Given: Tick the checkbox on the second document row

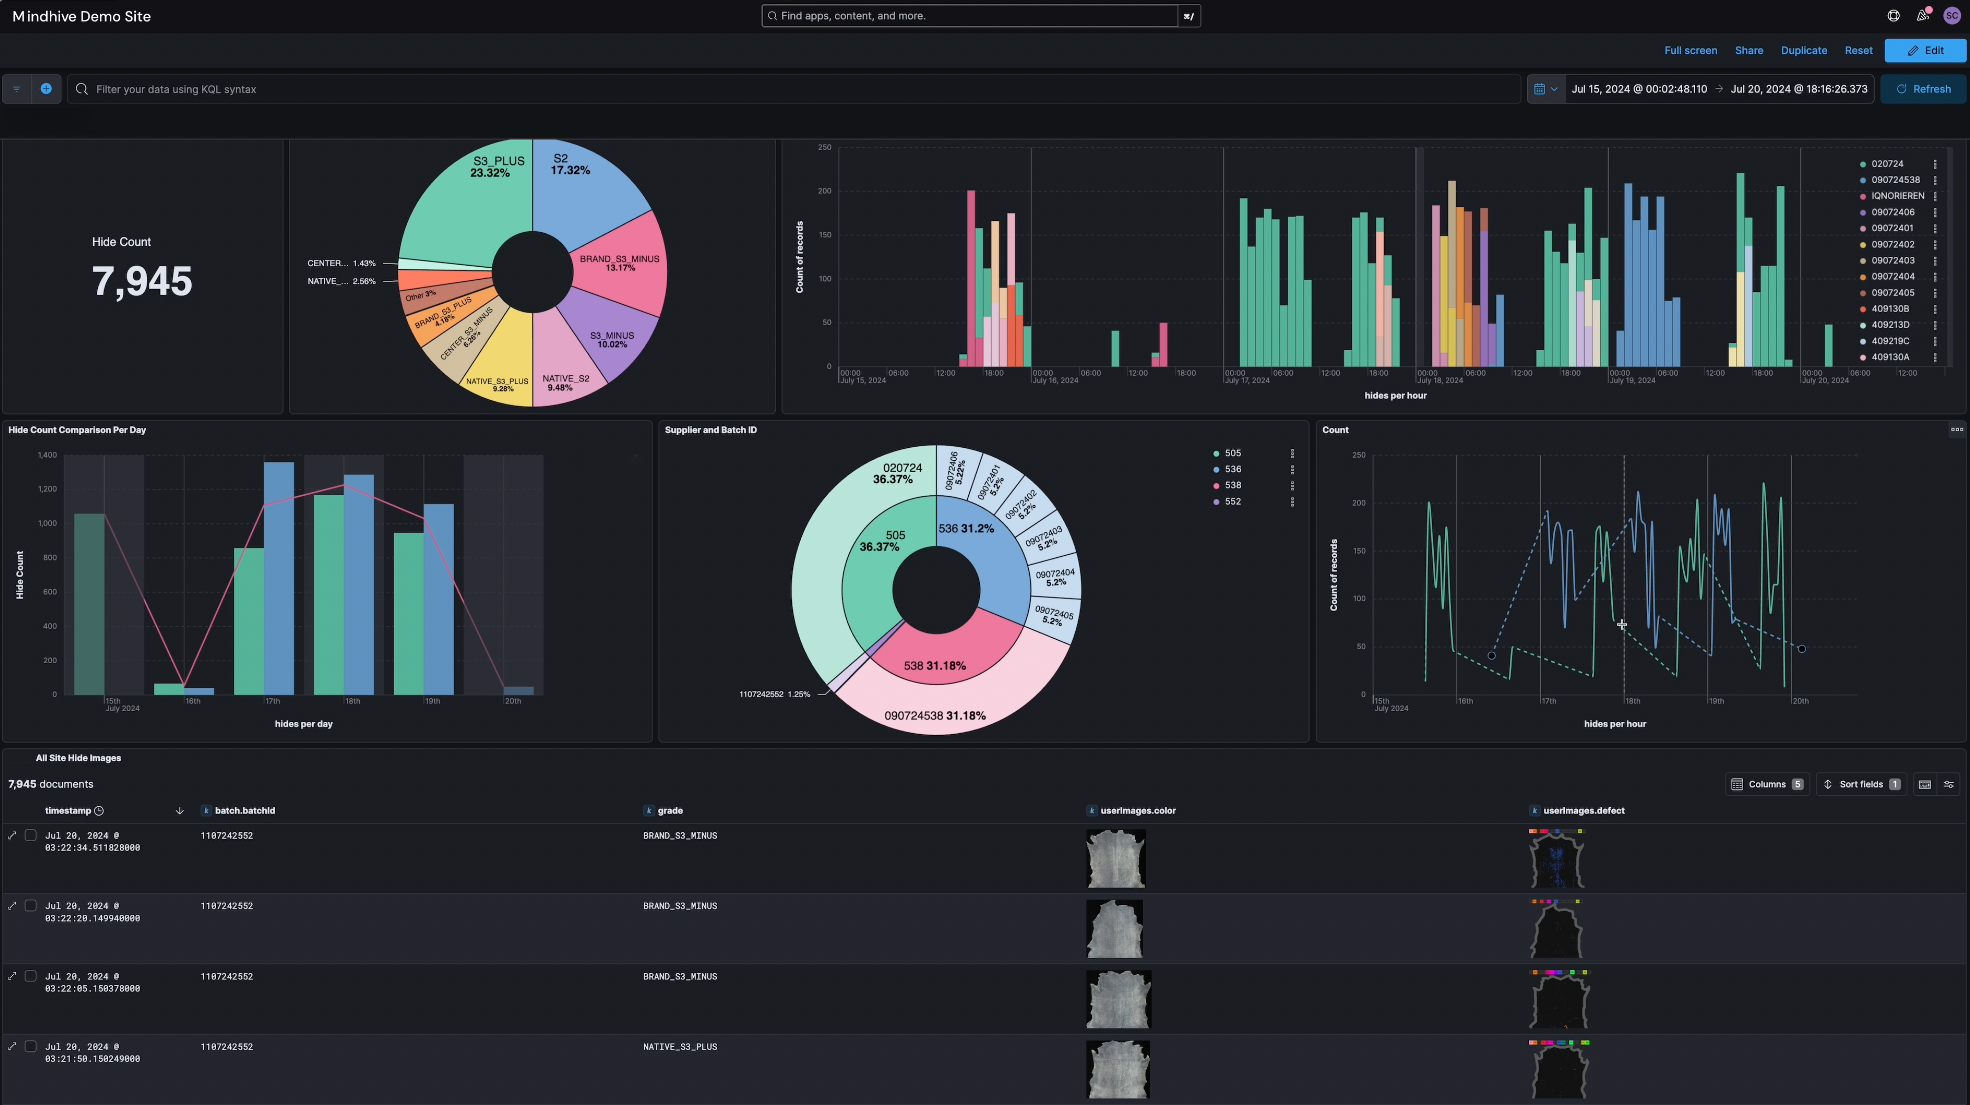Looking at the screenshot, I should point(31,906).
